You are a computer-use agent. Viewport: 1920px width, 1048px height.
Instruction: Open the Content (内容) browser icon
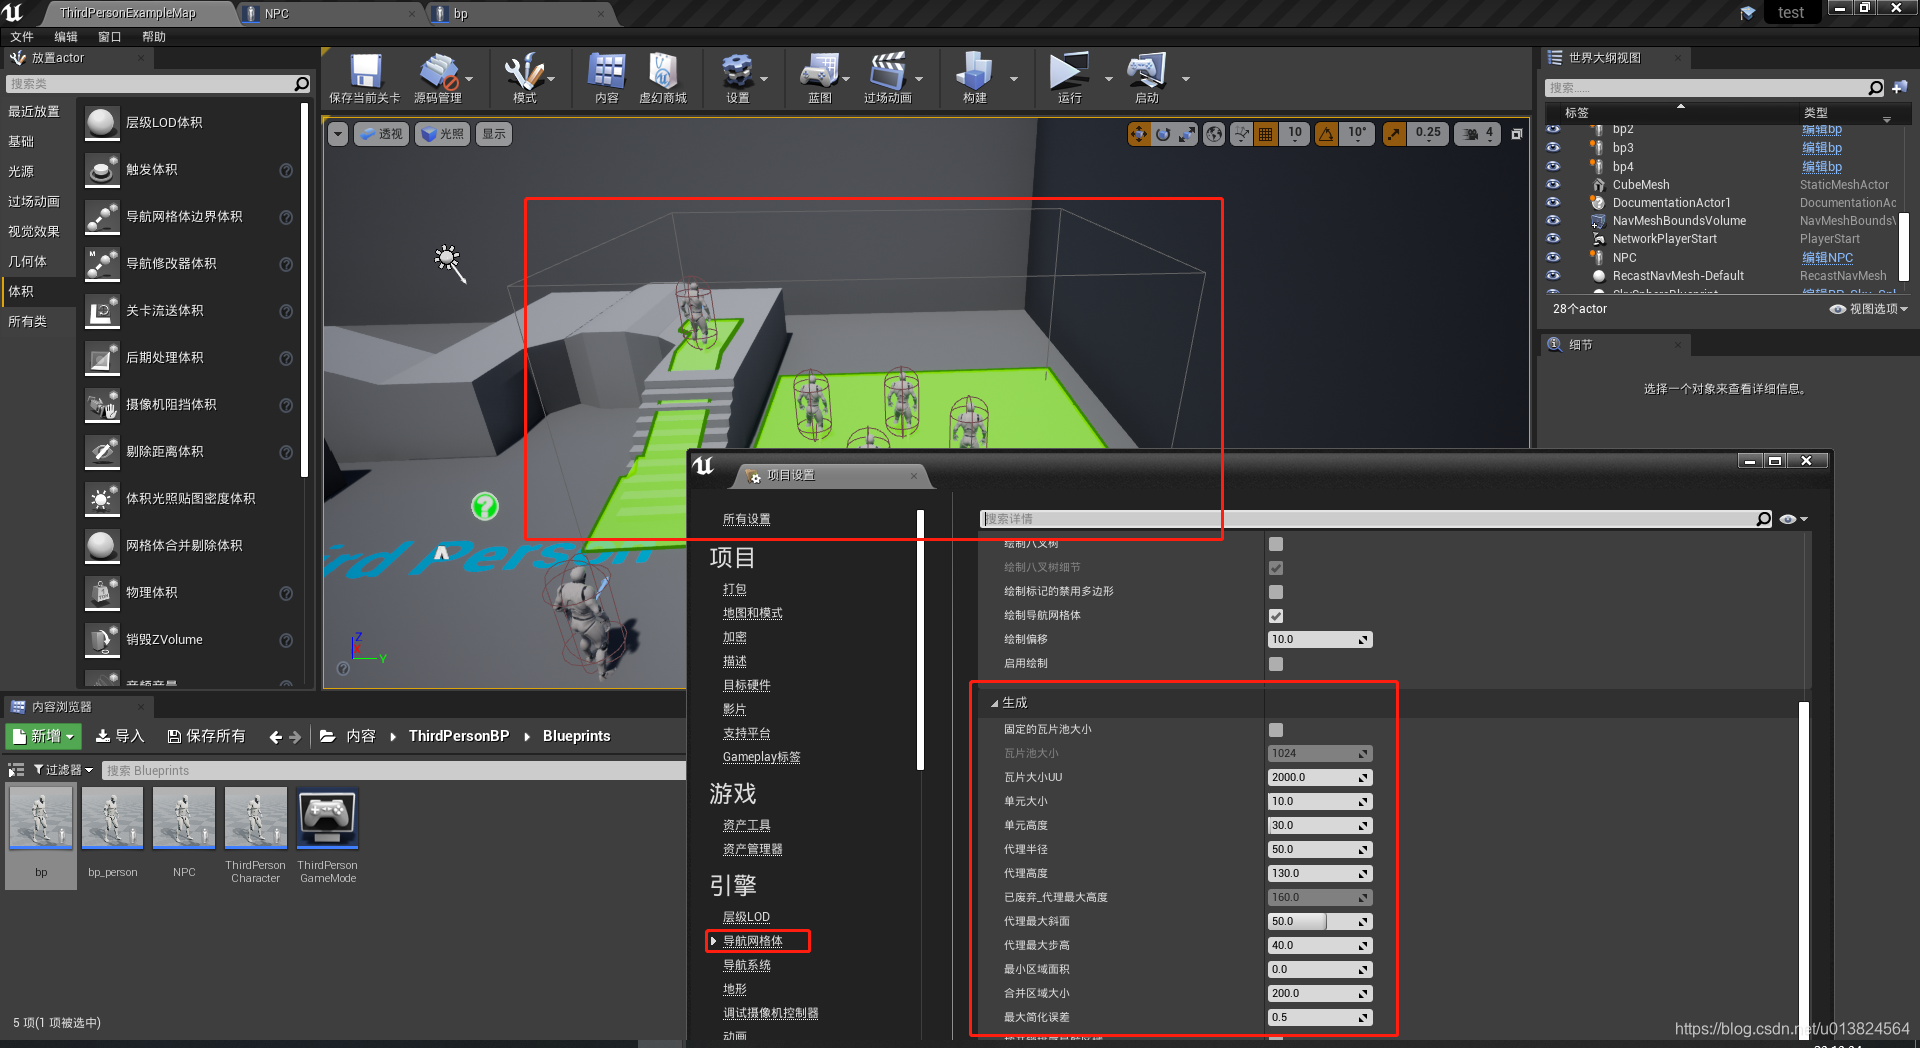[x=607, y=71]
